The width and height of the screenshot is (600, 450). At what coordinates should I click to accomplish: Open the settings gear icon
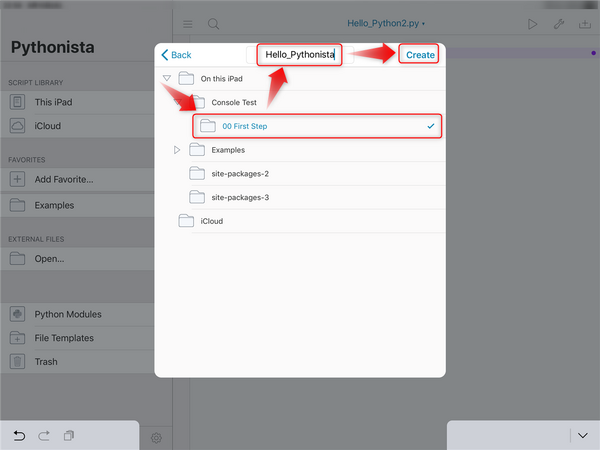coord(156,437)
